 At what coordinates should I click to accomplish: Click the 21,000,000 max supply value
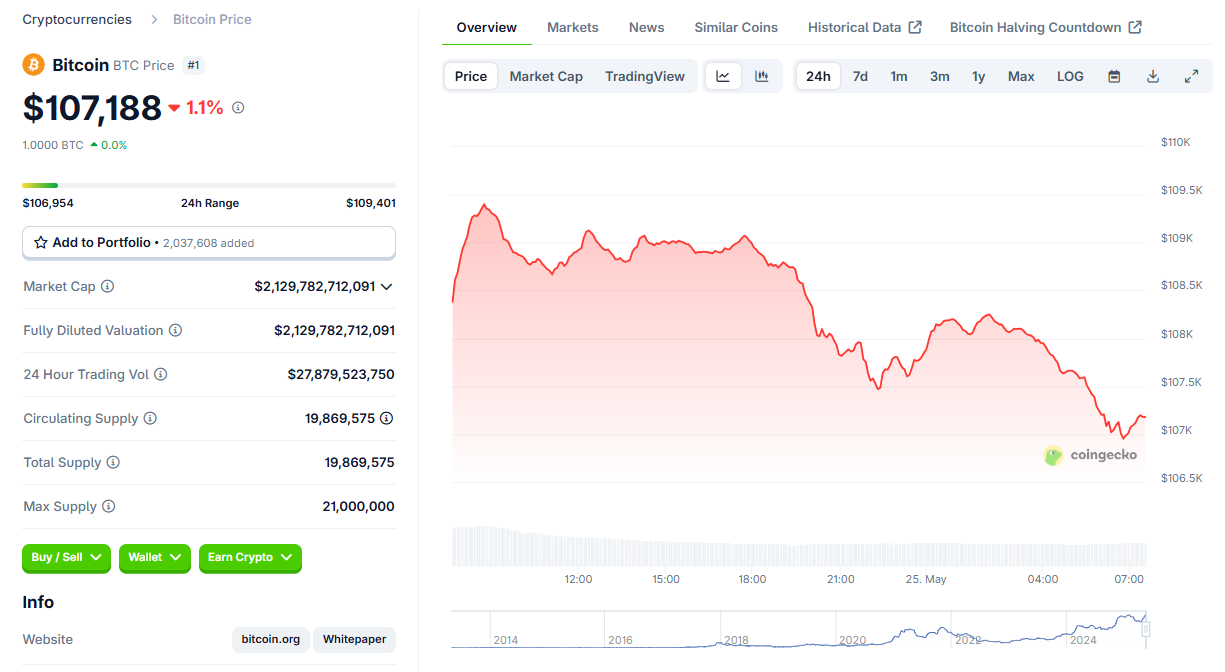point(359,506)
